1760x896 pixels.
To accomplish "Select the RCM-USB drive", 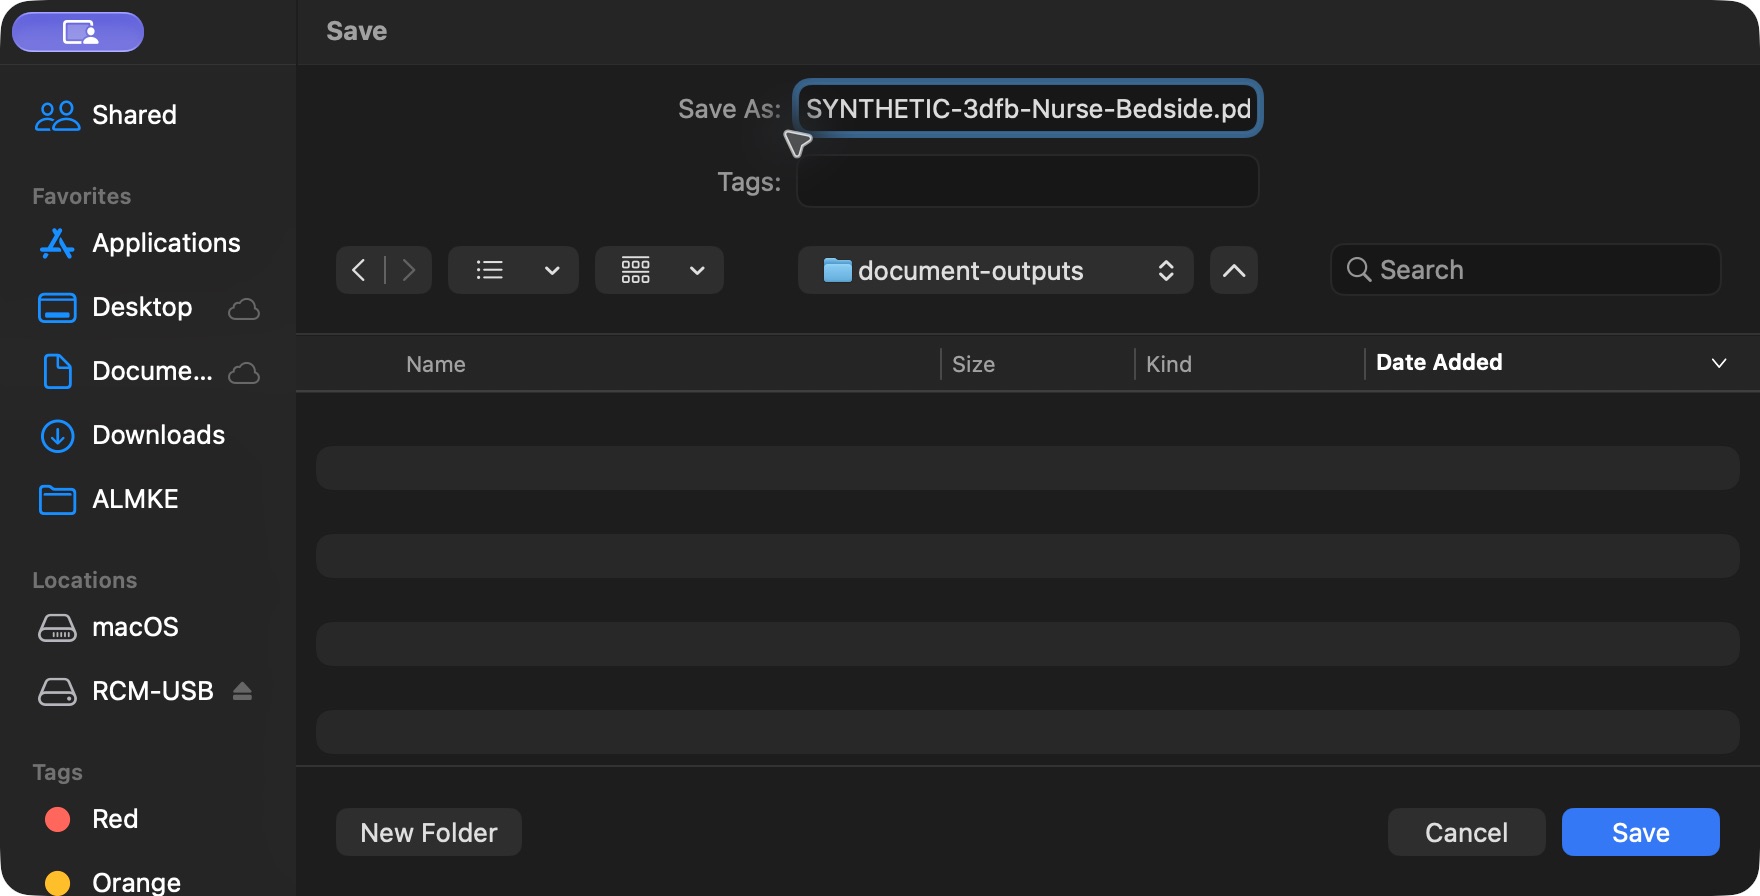I will pos(126,691).
